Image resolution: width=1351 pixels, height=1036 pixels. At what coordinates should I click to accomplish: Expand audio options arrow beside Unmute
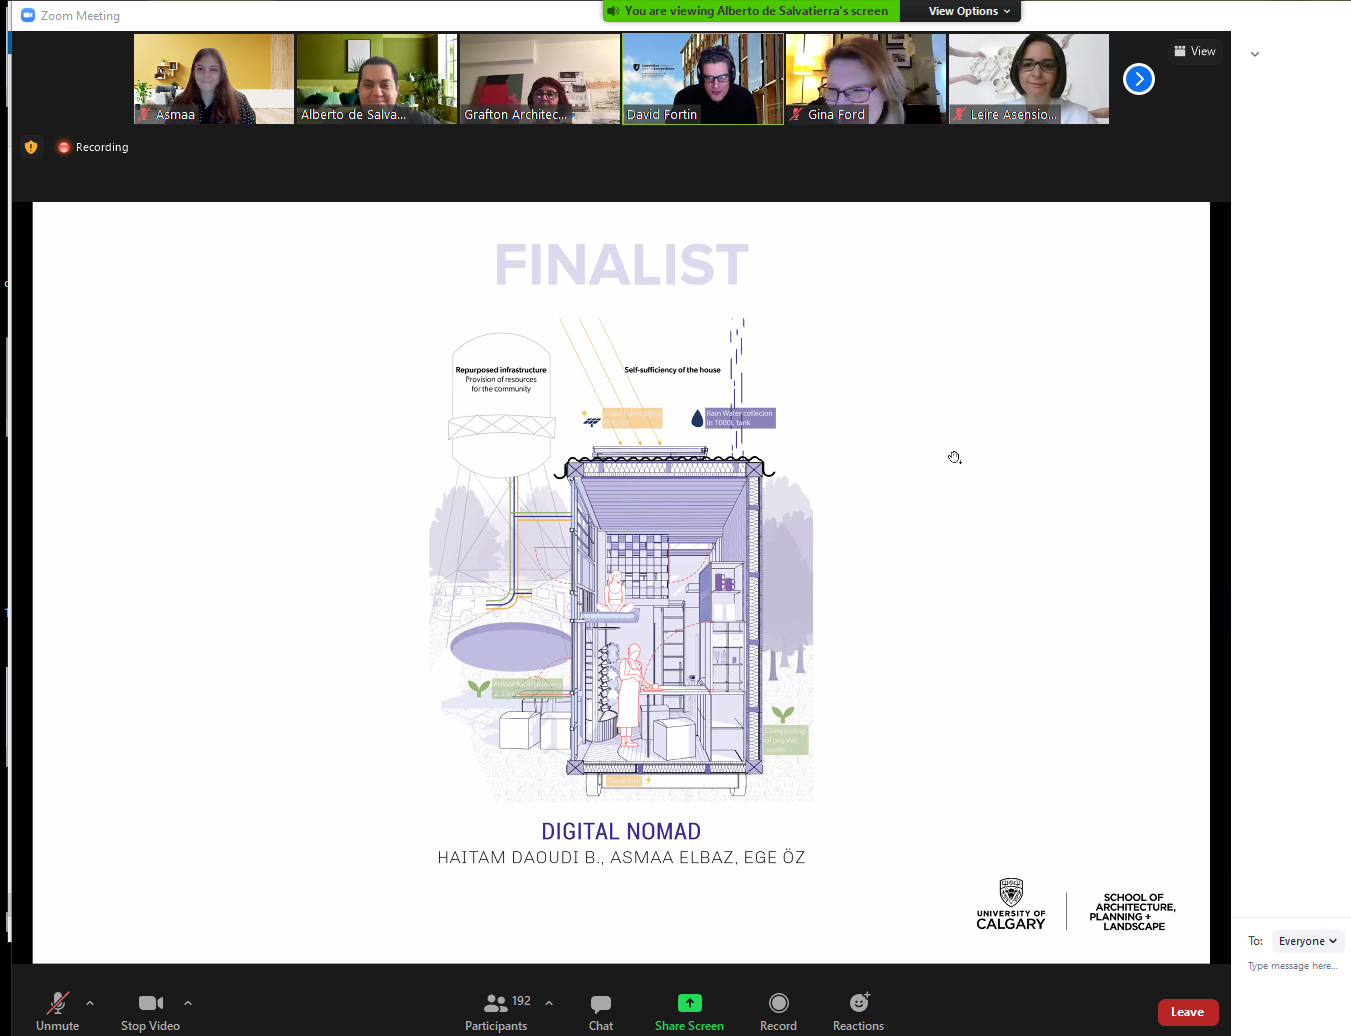90,1002
